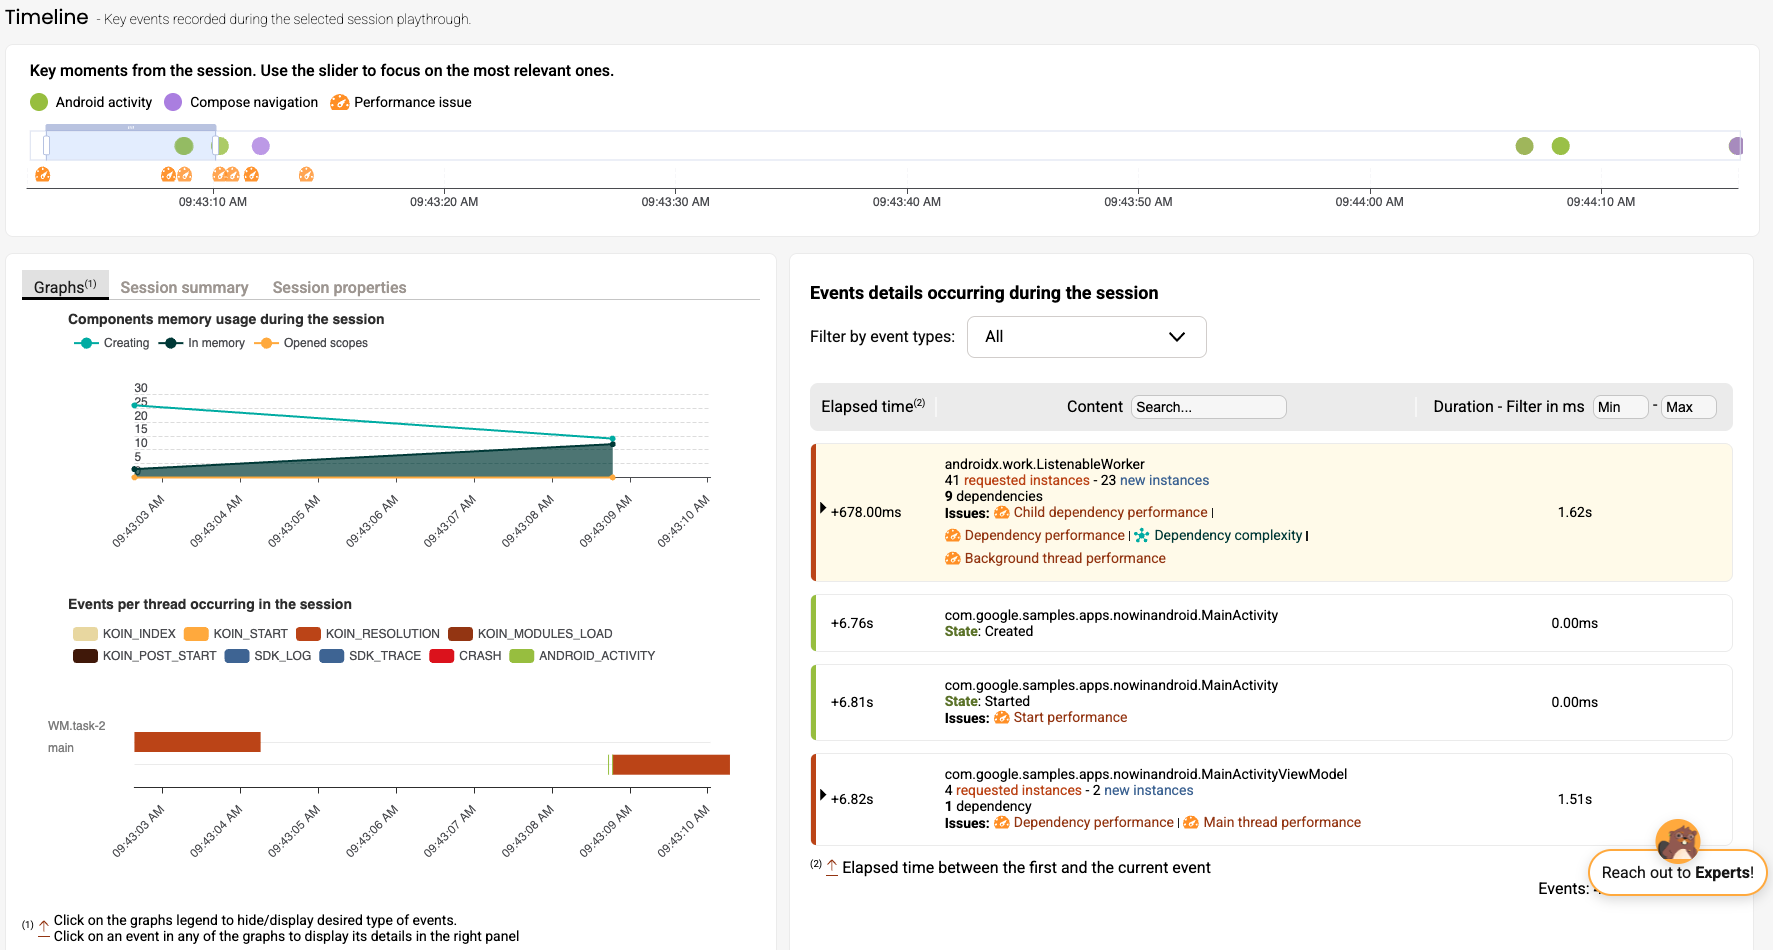
Task: Click the Dependency complexity issue icon
Action: 1141,536
